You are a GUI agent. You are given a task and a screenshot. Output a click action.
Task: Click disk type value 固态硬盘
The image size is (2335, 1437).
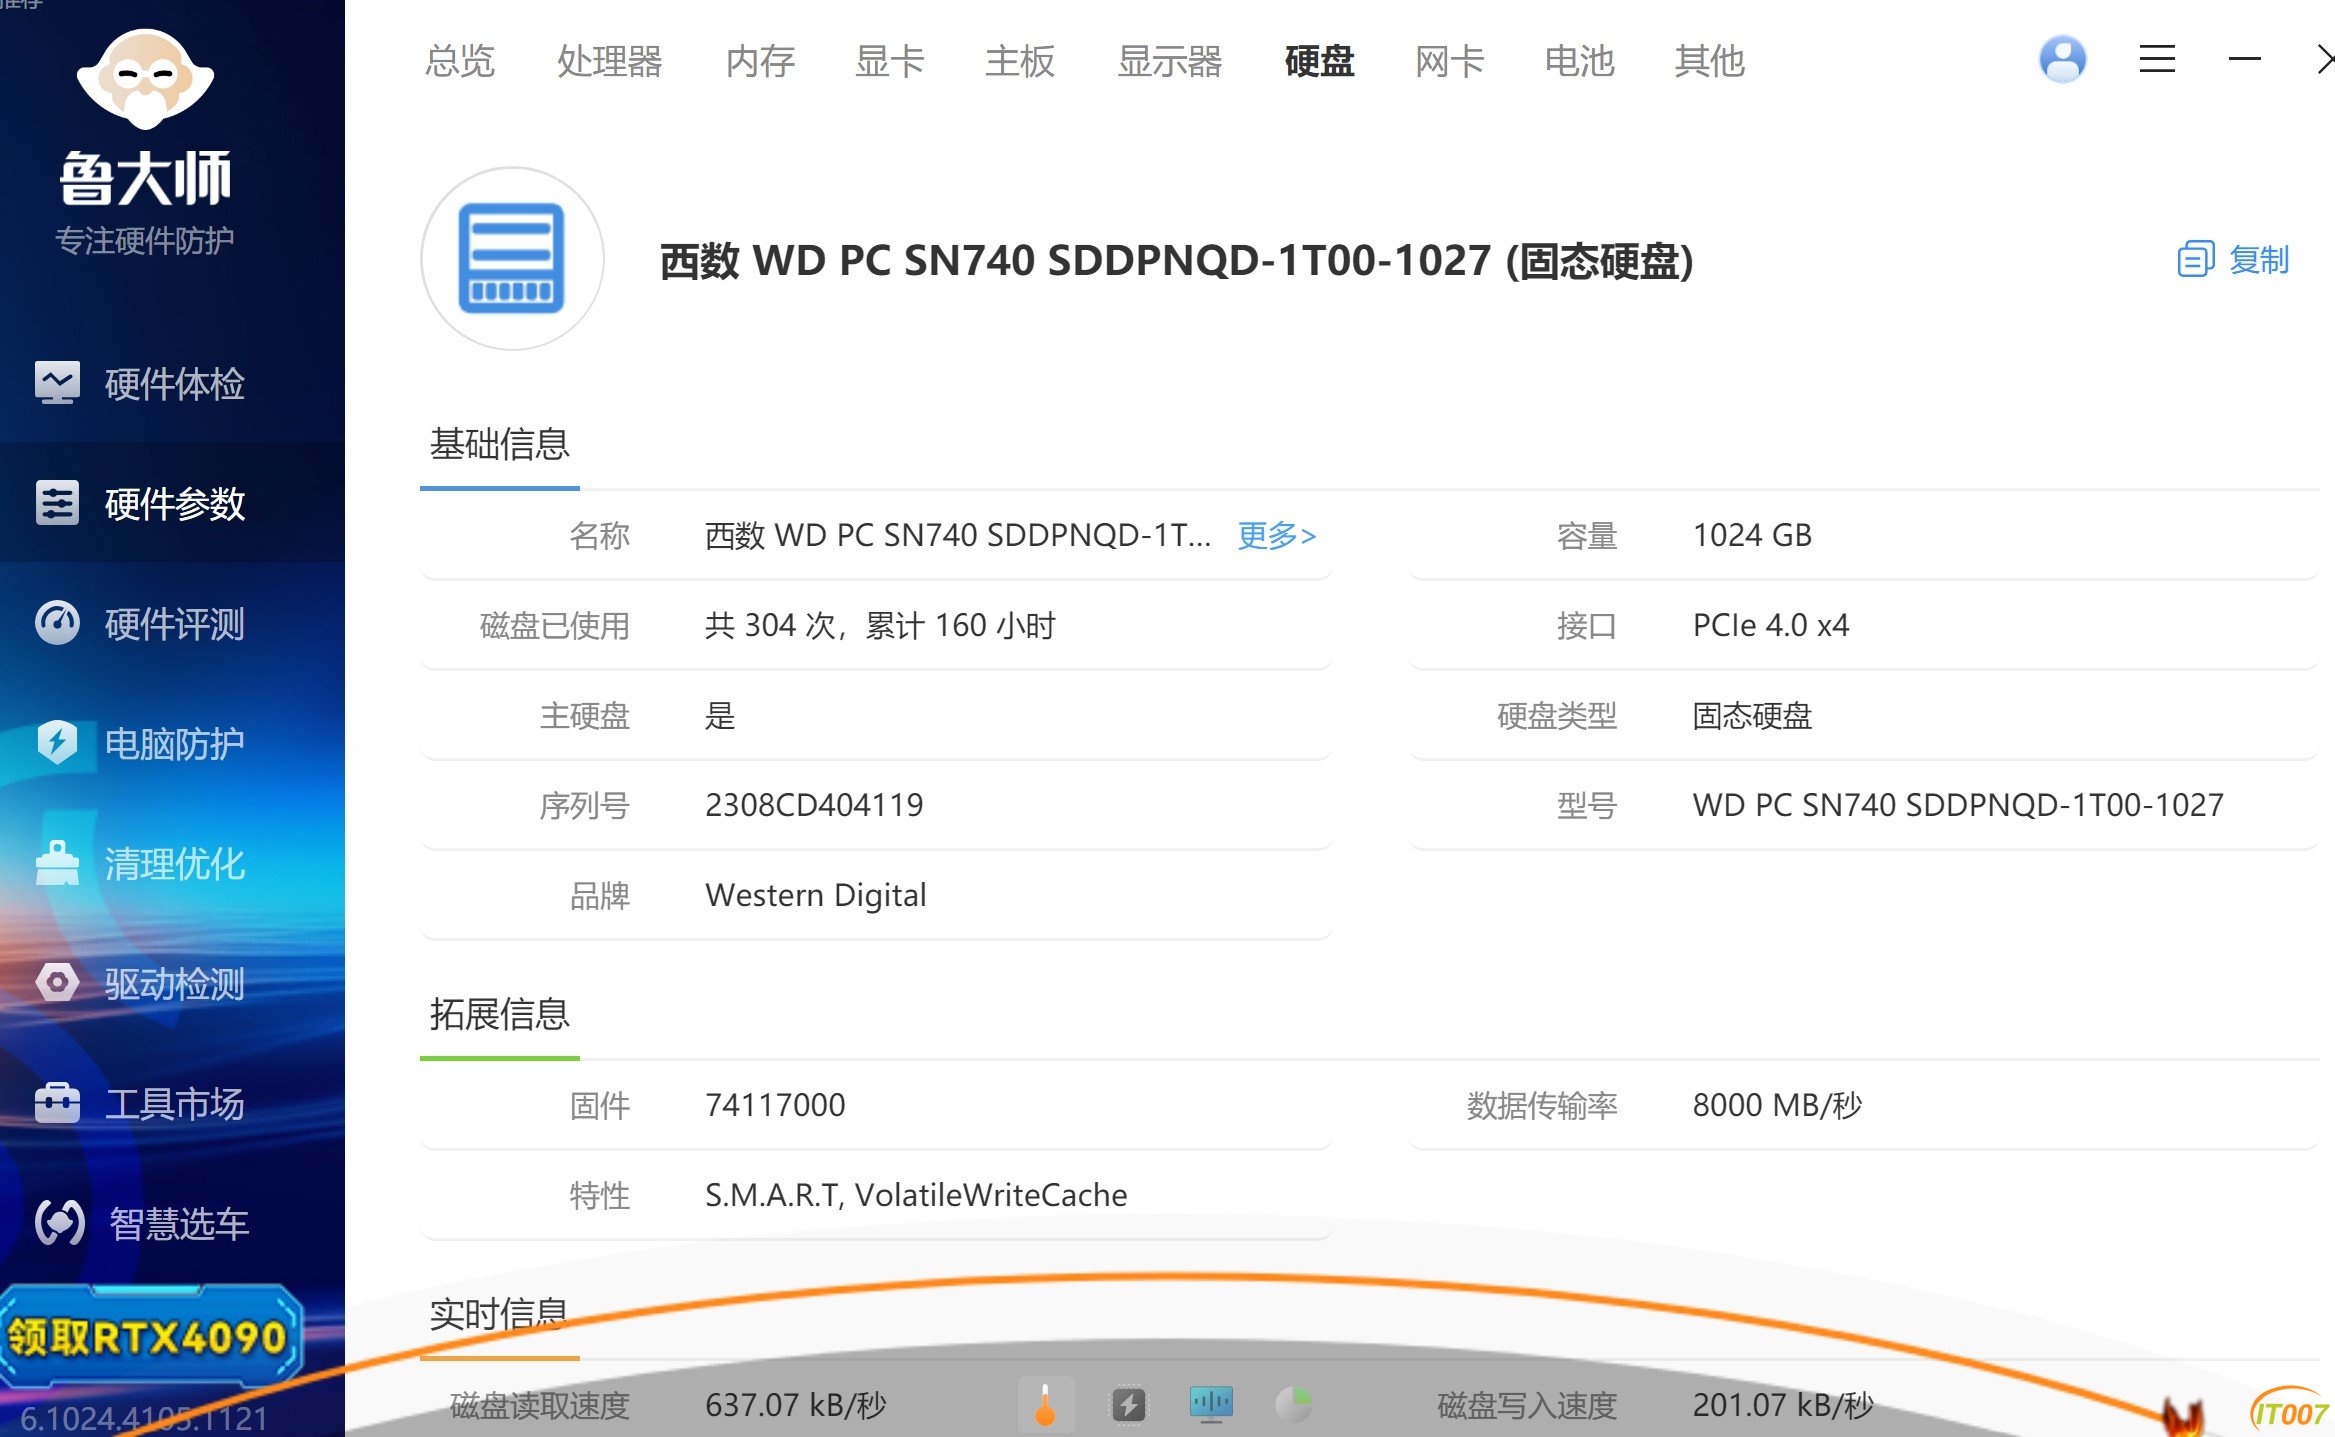click(1752, 715)
